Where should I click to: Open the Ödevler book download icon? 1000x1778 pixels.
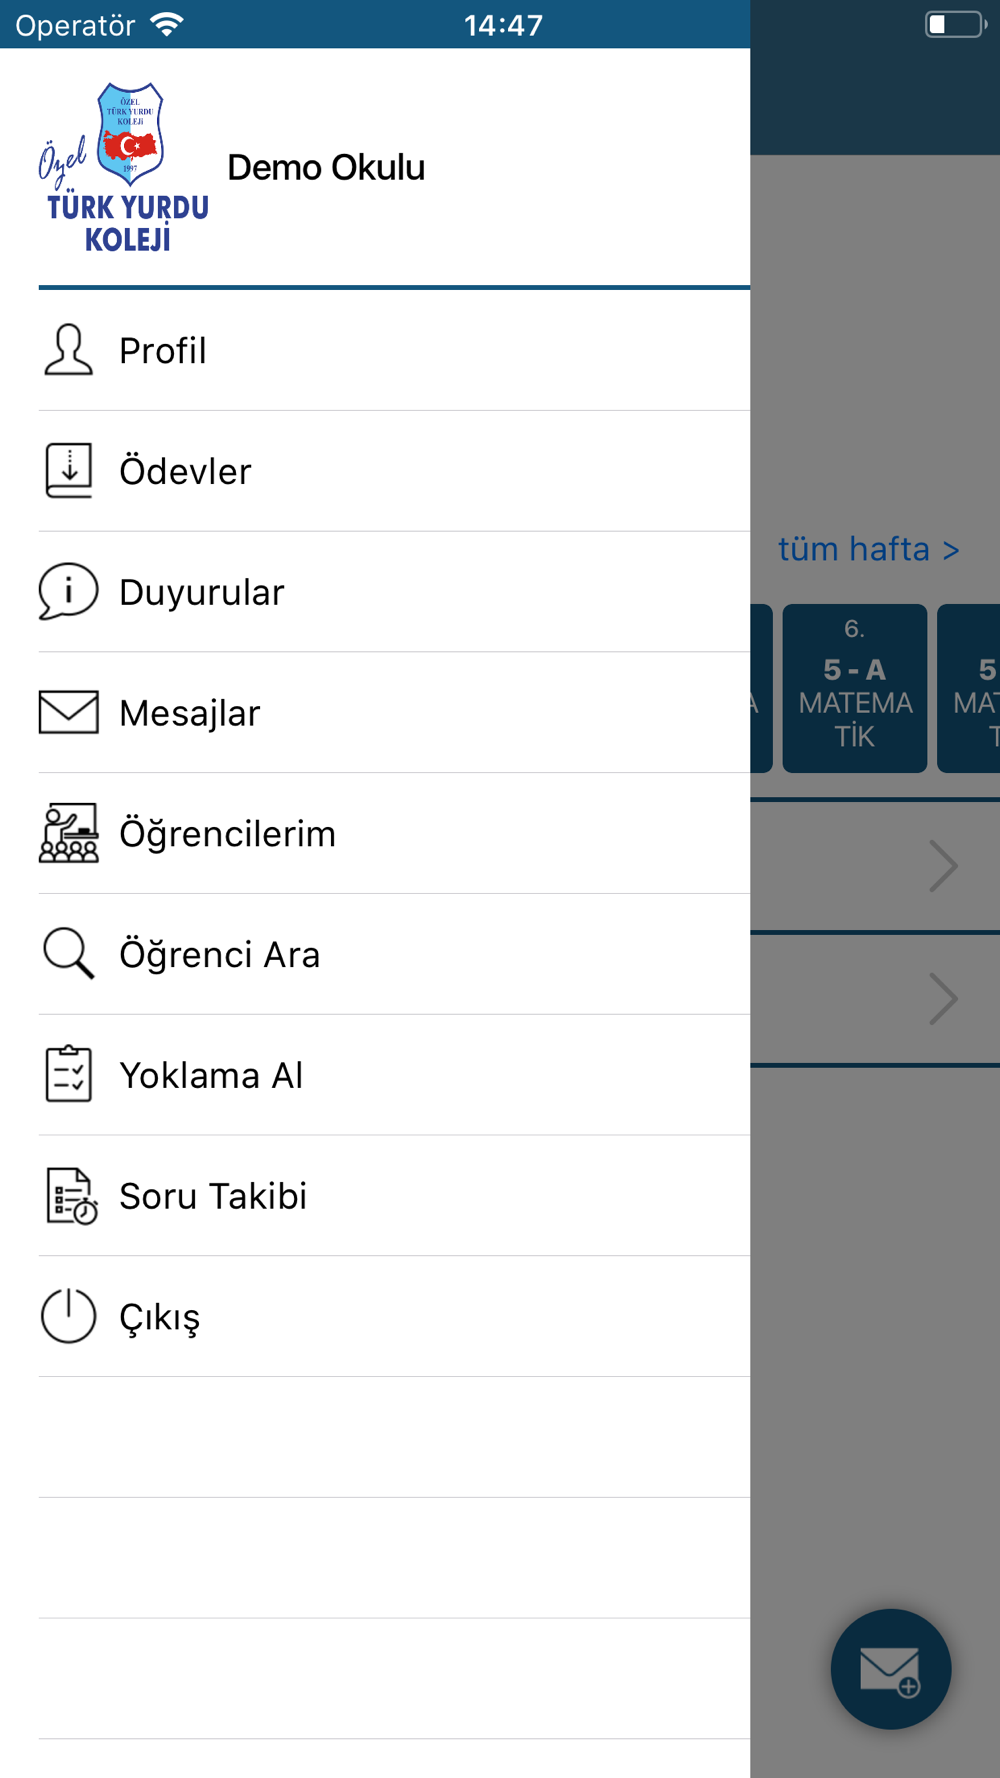coord(68,470)
